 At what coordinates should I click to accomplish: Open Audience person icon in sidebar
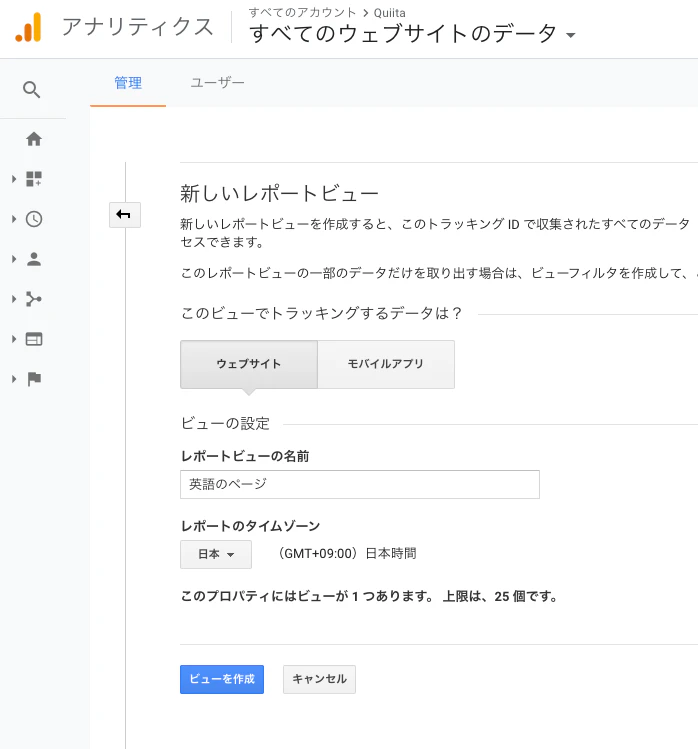34,259
